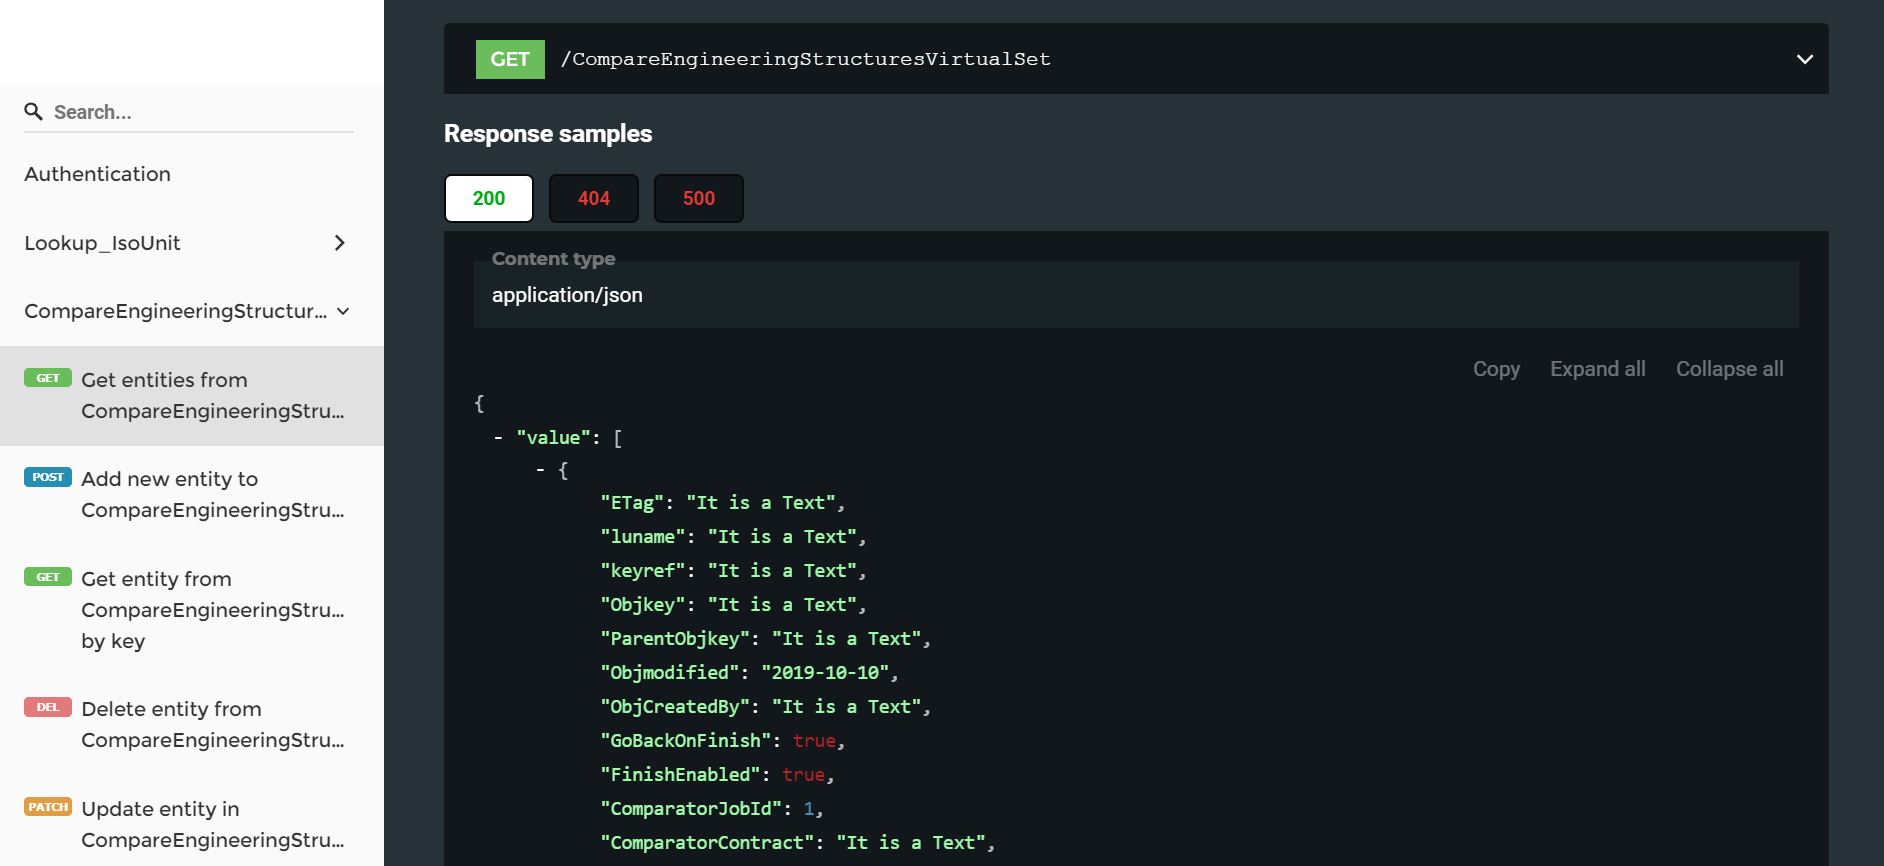Viewport: 1884px width, 866px height.
Task: Select Get entity from CompareEngineeringStru... by key
Action: coord(192,610)
